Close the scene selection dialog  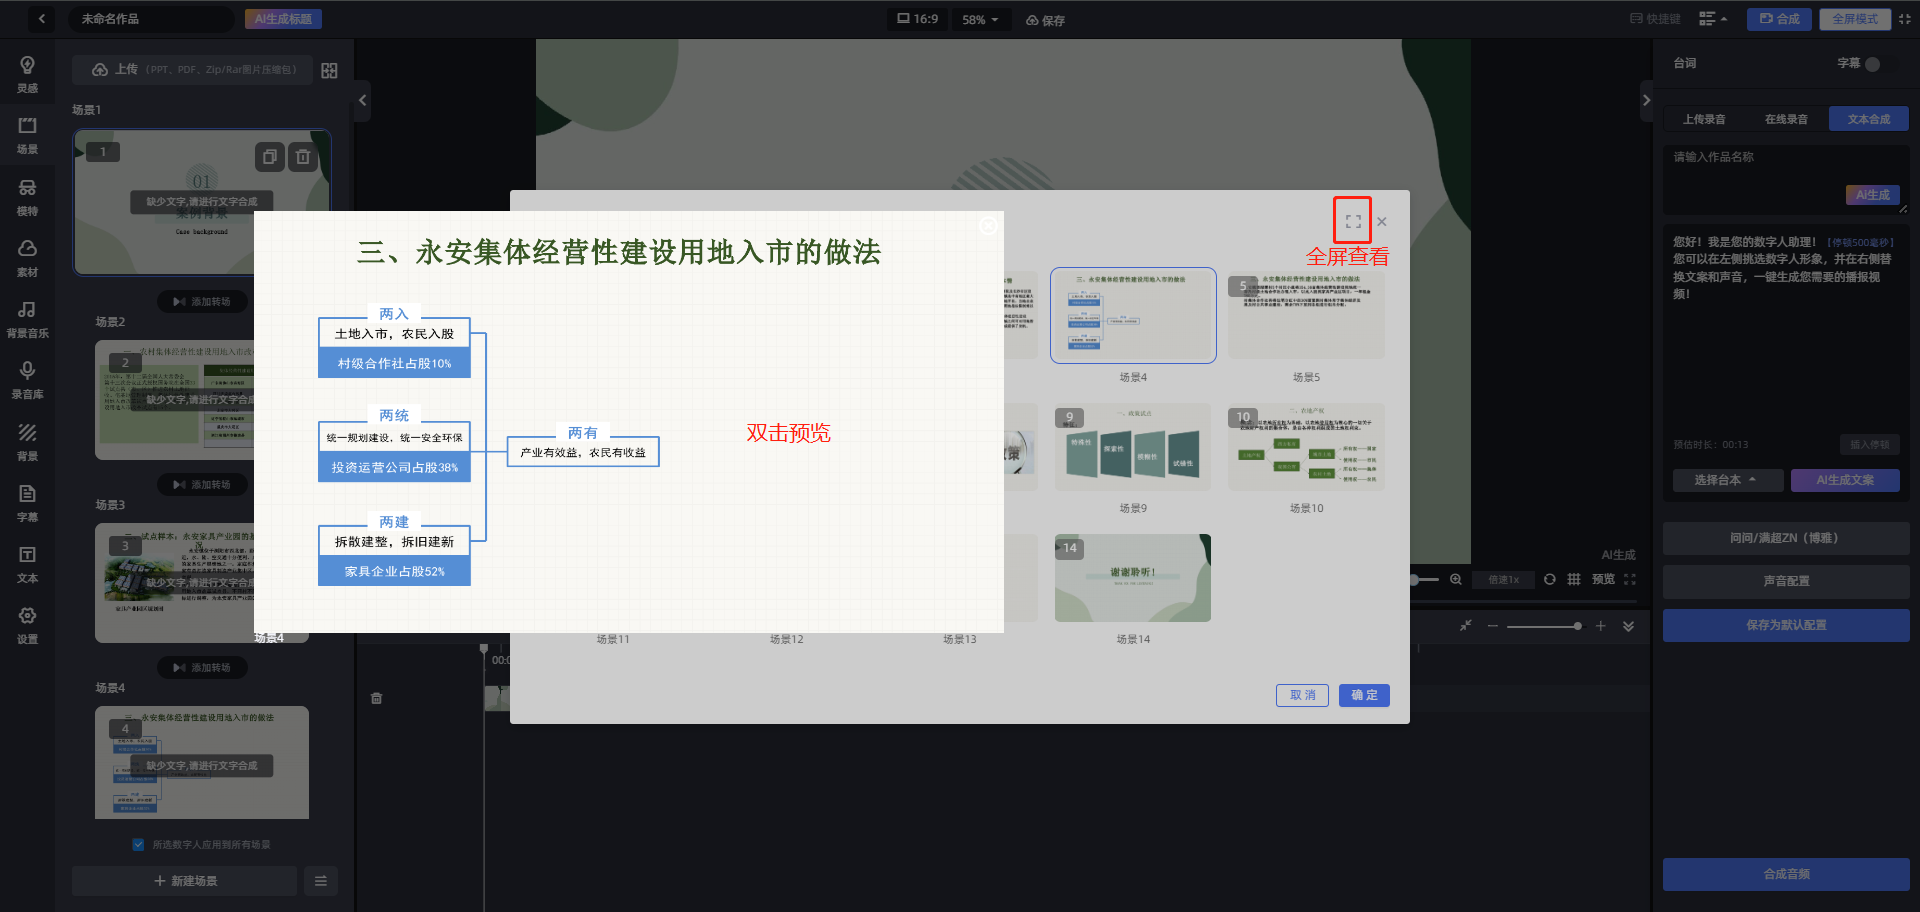(x=1382, y=222)
